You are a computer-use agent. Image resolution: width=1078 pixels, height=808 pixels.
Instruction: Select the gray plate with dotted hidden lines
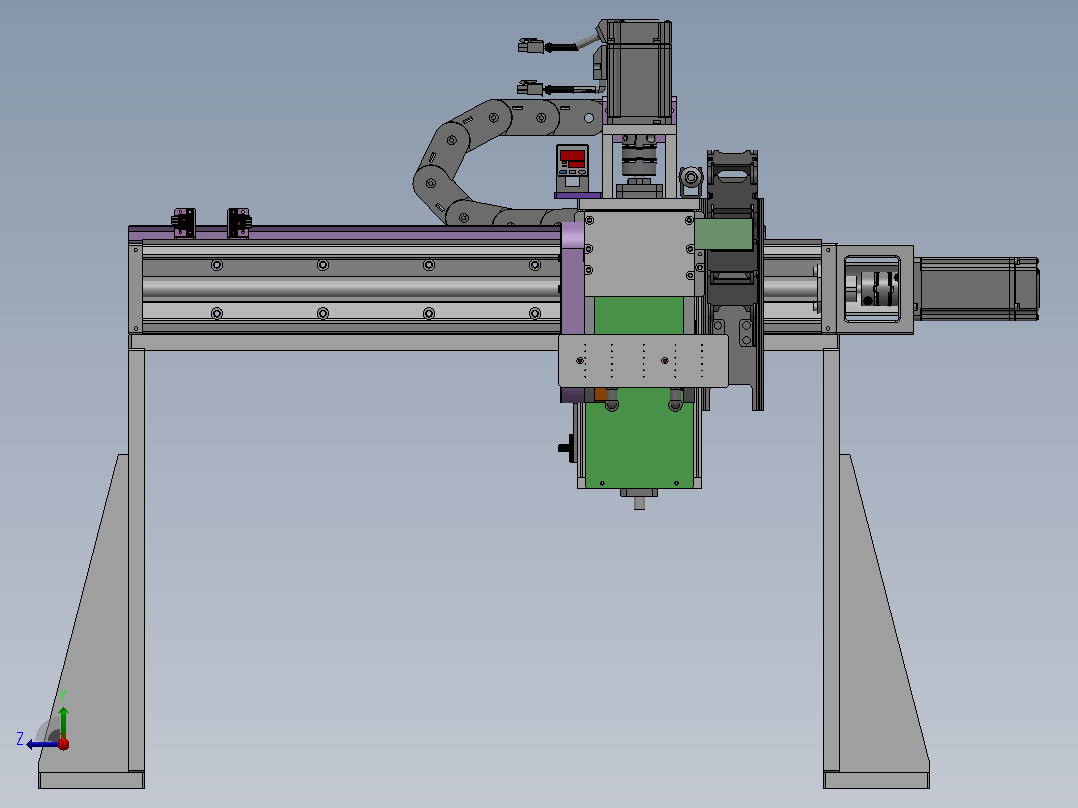[x=643, y=361]
